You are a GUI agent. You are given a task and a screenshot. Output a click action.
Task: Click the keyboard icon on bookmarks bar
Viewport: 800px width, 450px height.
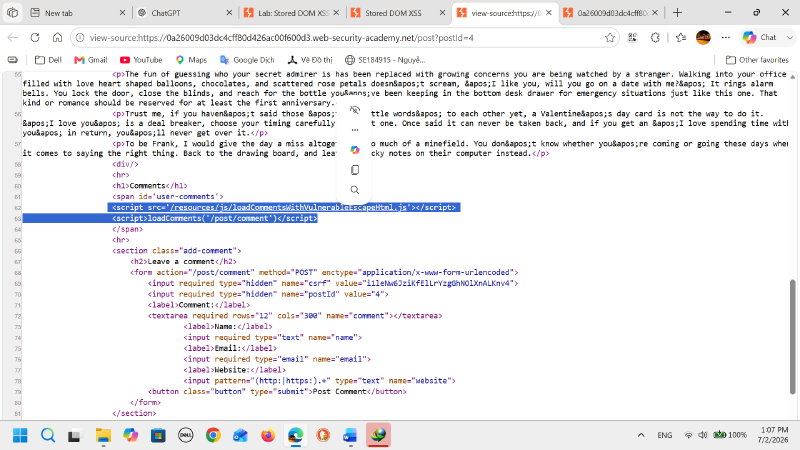point(13,60)
